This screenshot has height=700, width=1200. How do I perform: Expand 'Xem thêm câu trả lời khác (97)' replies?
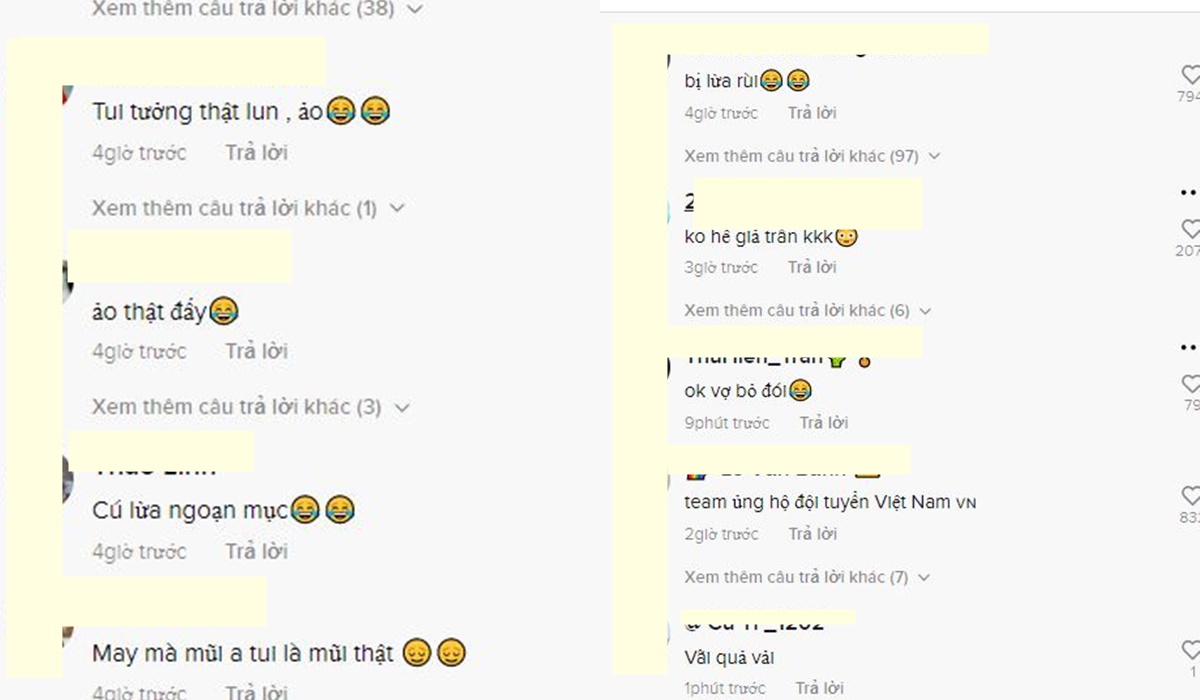click(813, 156)
